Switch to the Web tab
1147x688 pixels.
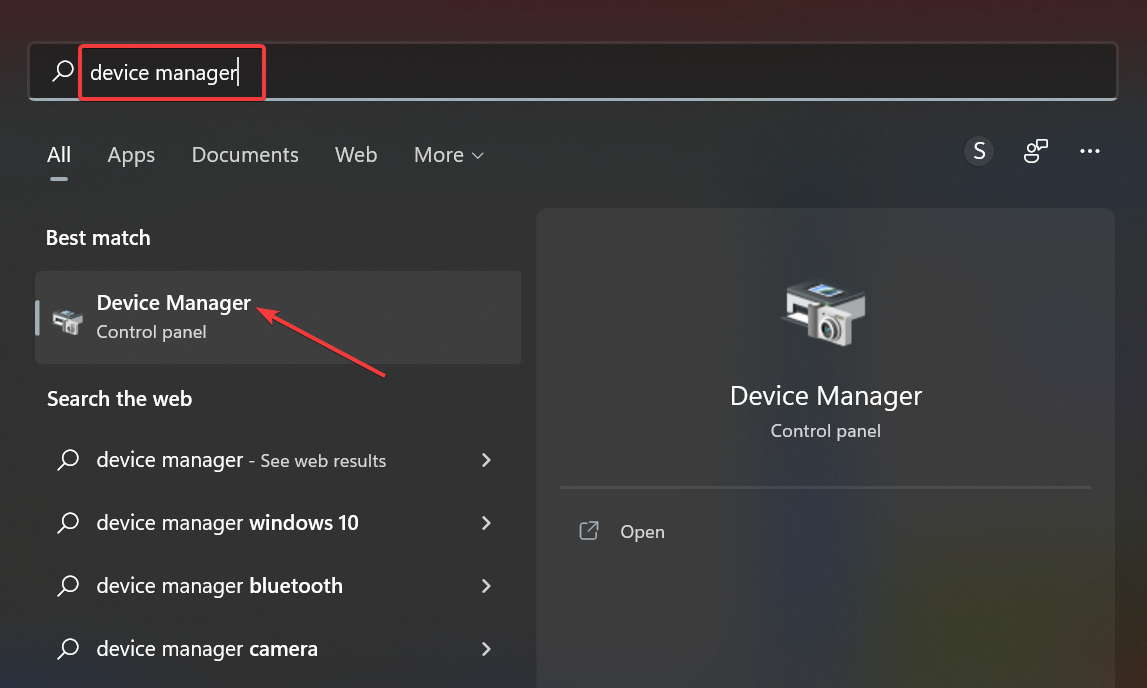coord(356,155)
